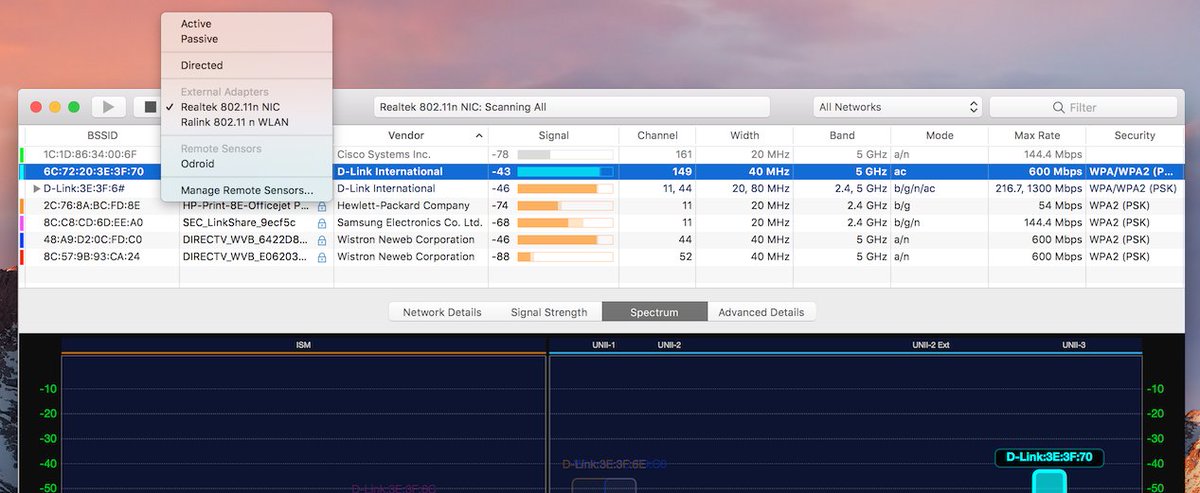Viewport: 1200px width, 493px height.
Task: Sort by BSSID column header
Action: (x=102, y=136)
